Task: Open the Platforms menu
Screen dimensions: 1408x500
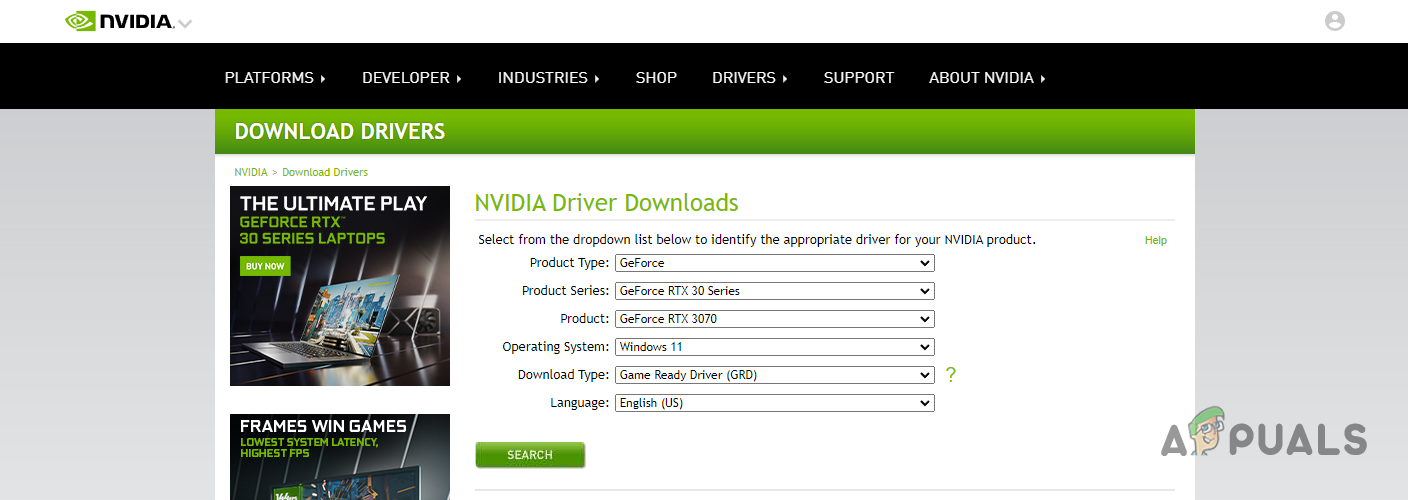Action: click(x=275, y=77)
